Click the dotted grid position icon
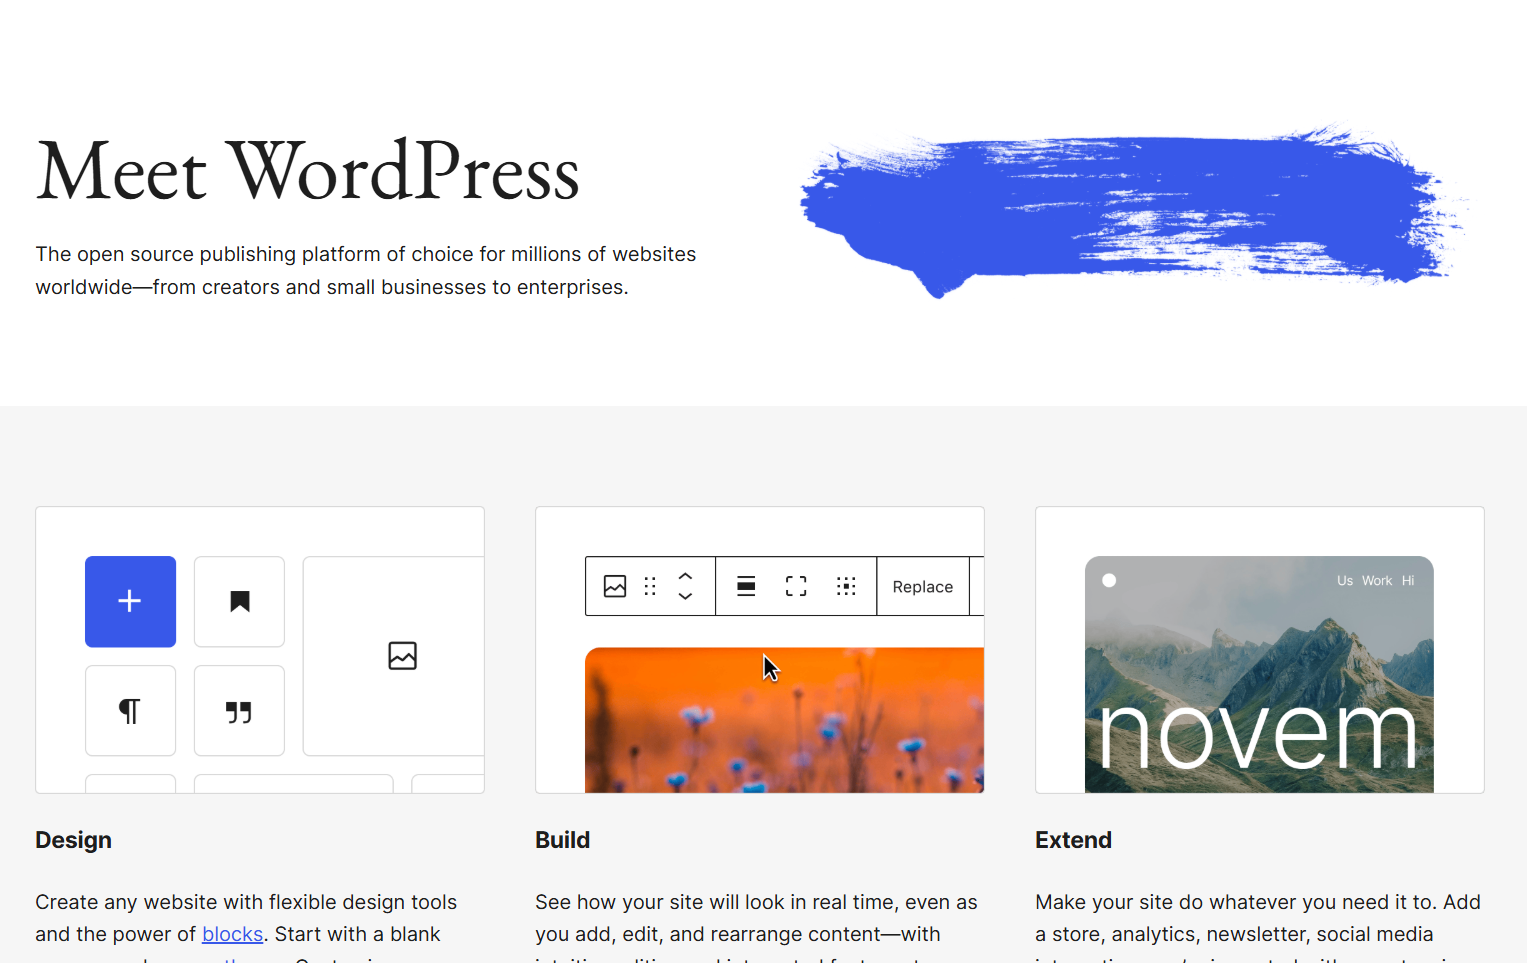 coord(846,586)
